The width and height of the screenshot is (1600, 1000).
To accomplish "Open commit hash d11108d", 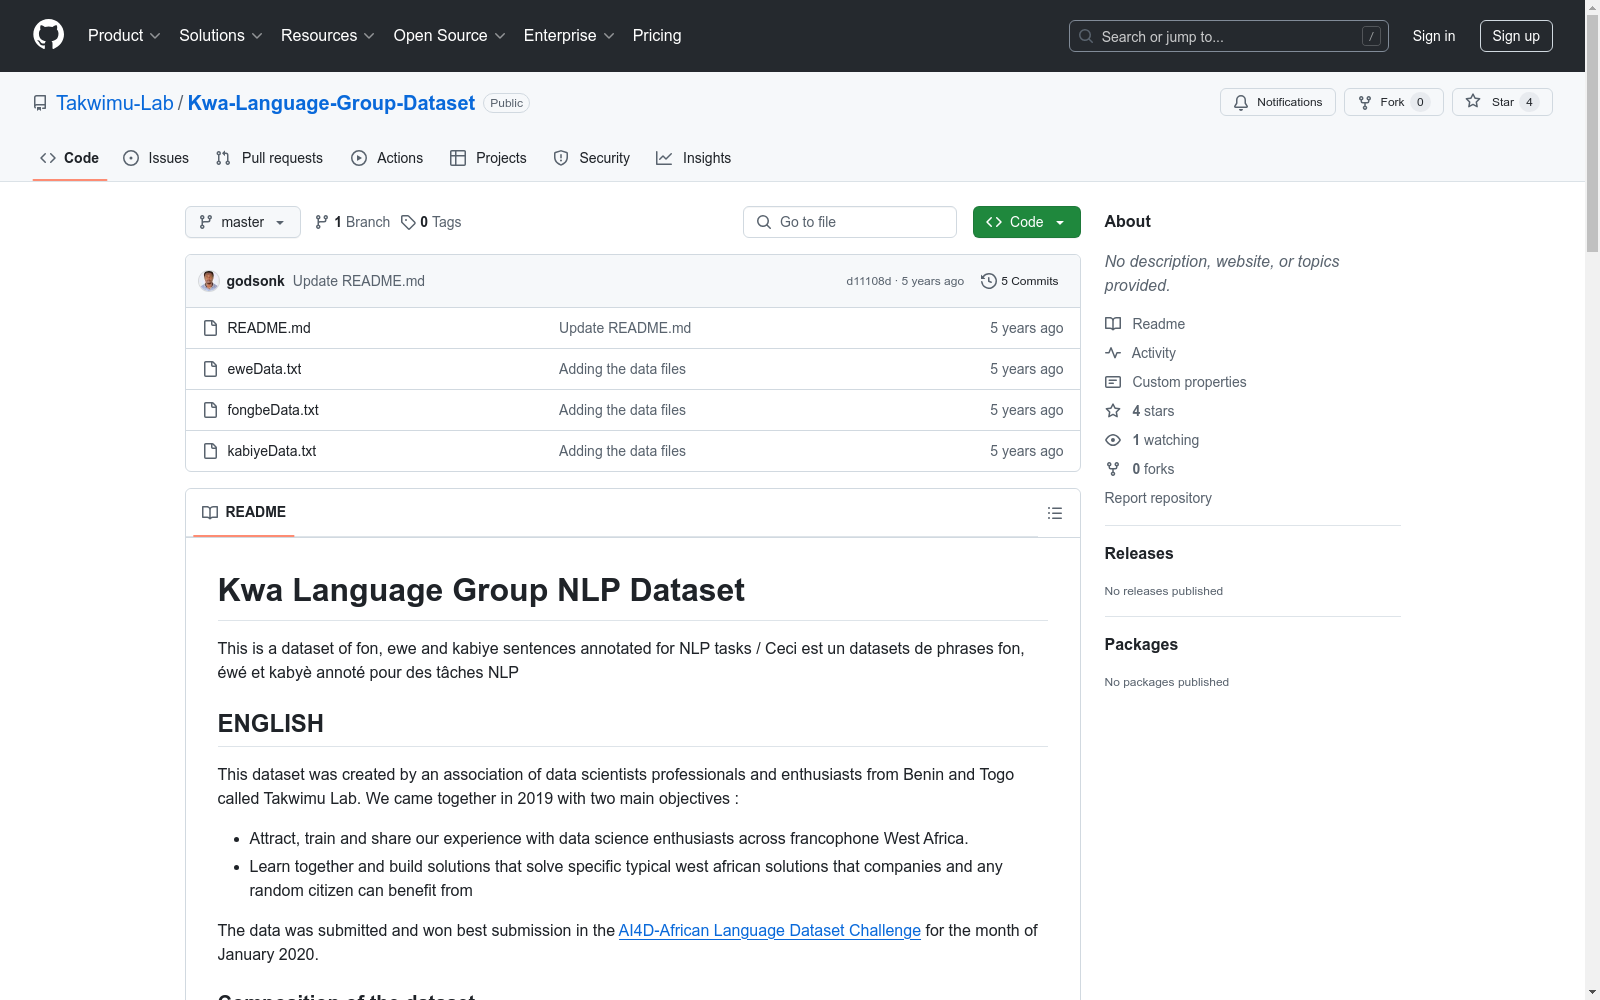I will click(868, 281).
